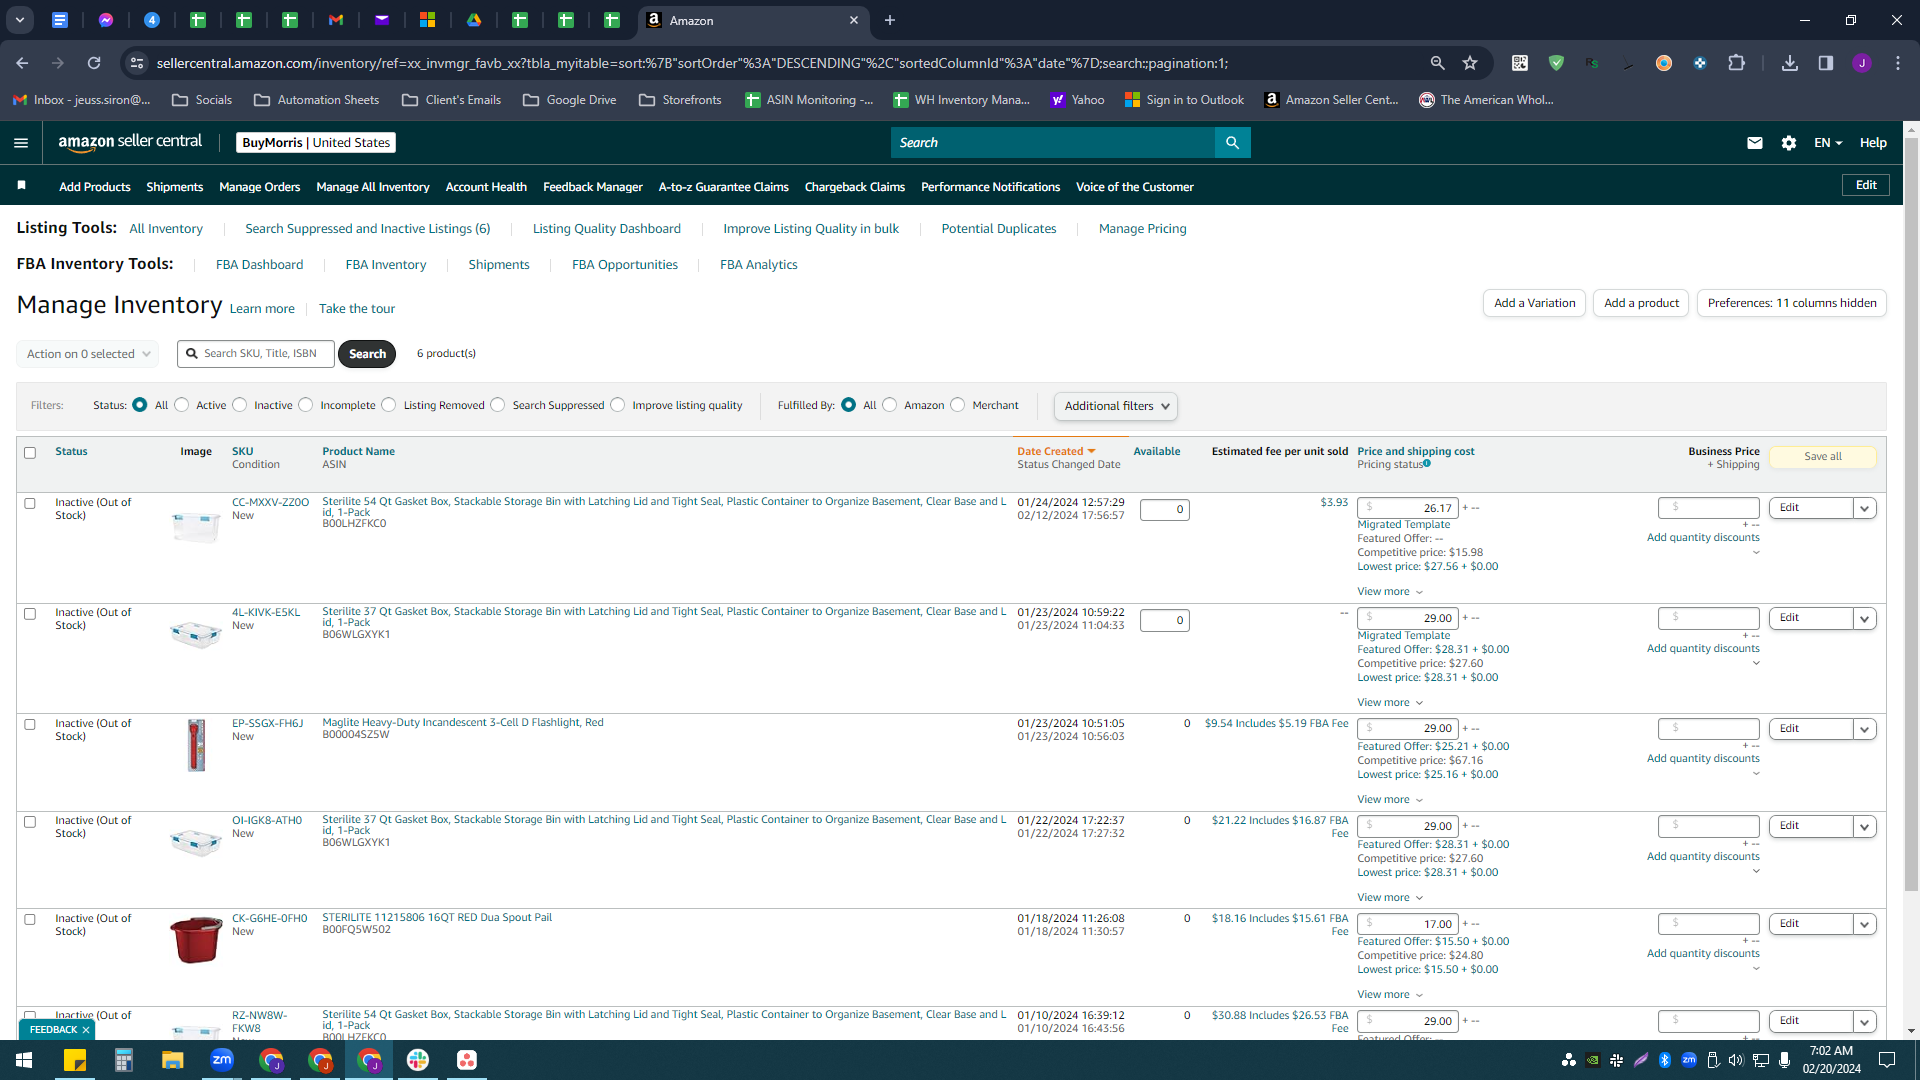Select checkbox for Maglite flashlight row
The width and height of the screenshot is (1920, 1080).
pyautogui.click(x=30, y=725)
